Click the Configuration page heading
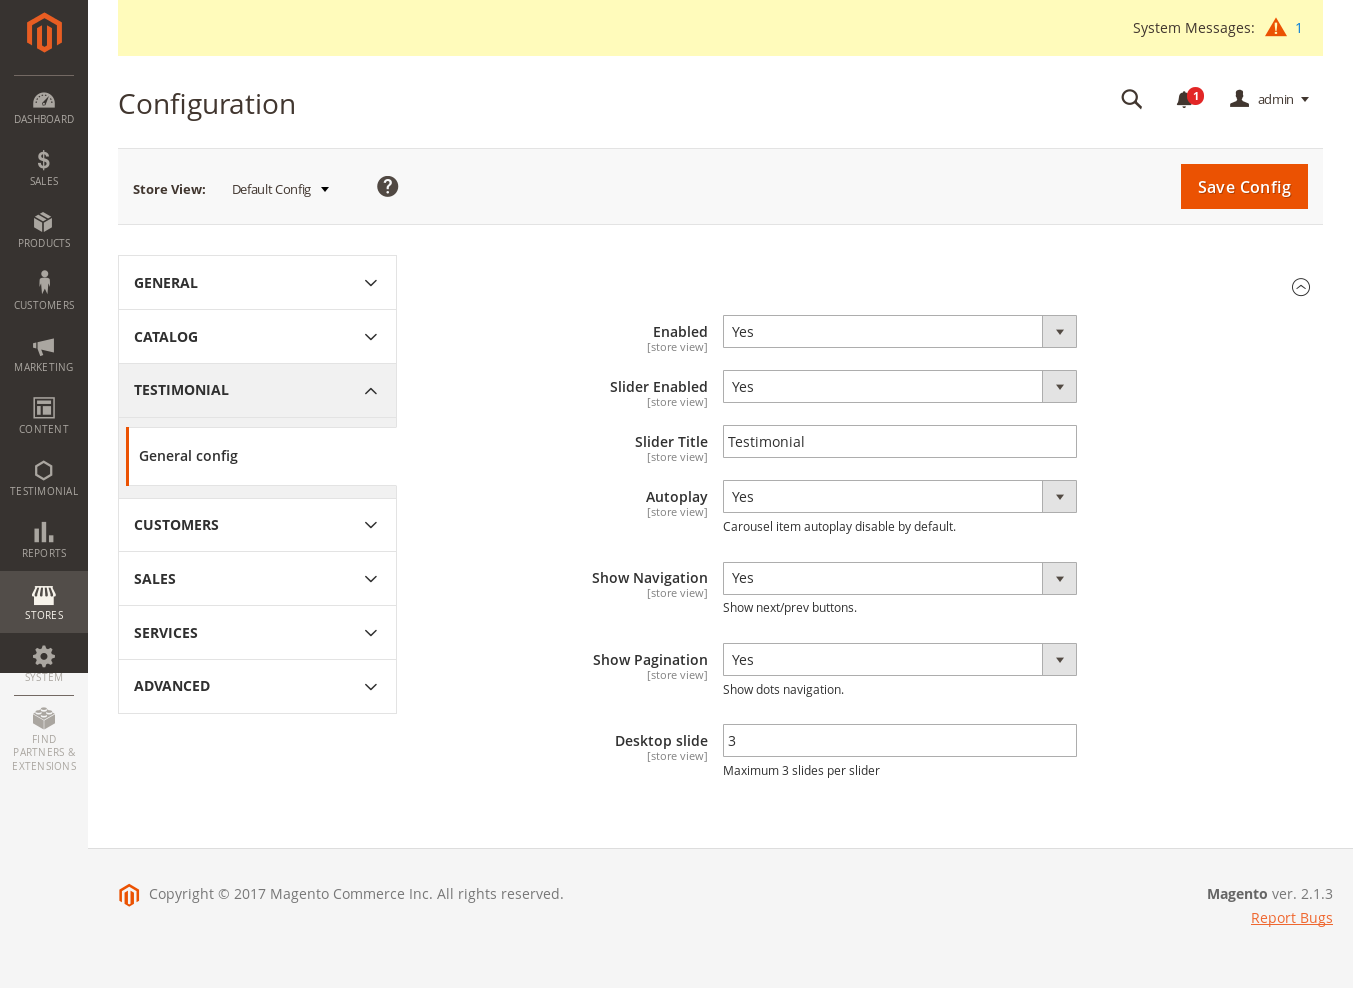1353x988 pixels. (x=207, y=104)
